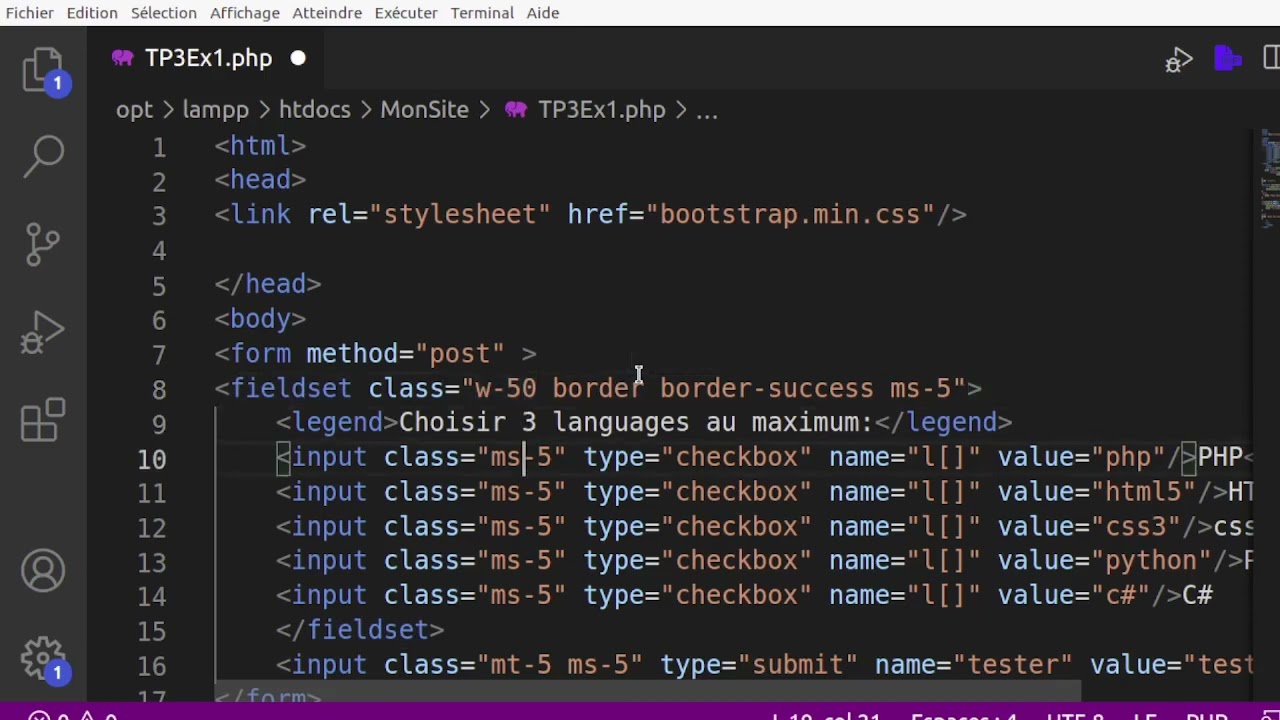Open the Atteindre menu
The width and height of the screenshot is (1280, 720).
[x=327, y=13]
